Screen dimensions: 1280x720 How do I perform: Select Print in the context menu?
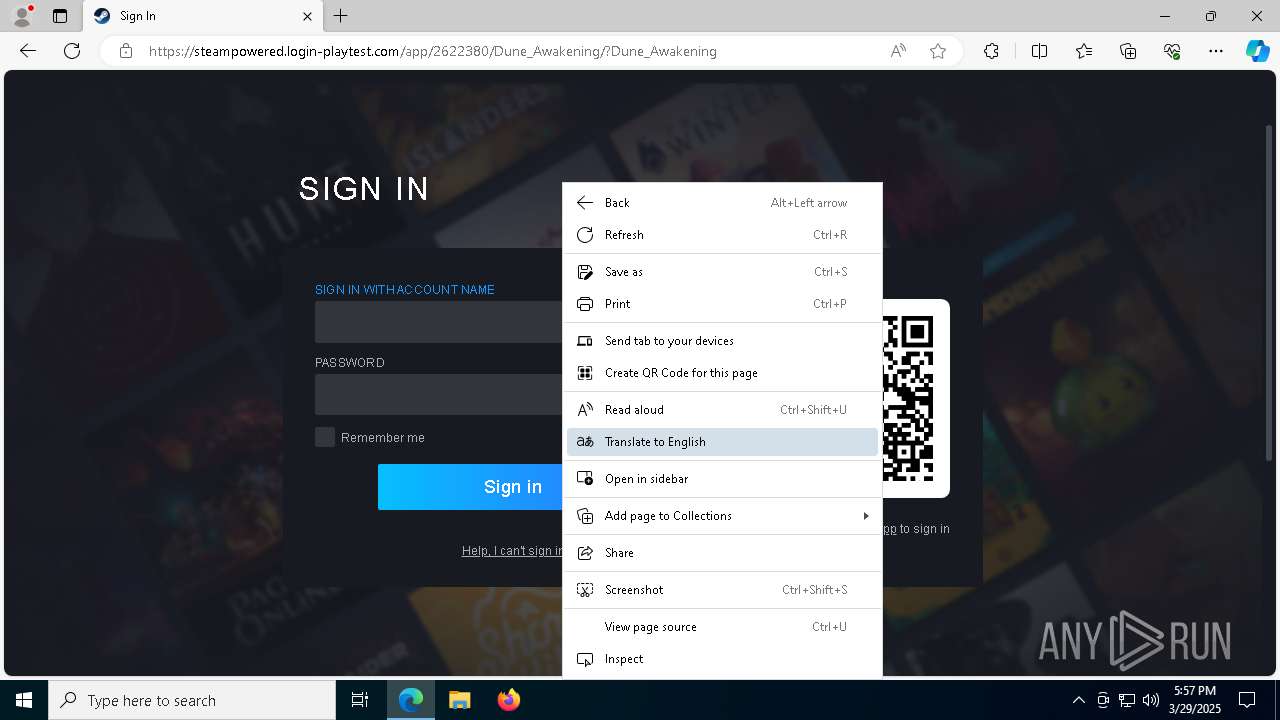click(722, 304)
